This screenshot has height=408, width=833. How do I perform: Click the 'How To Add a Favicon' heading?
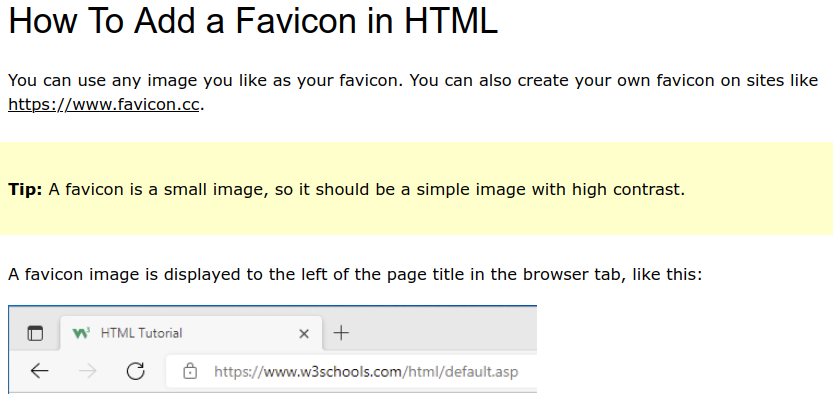pyautogui.click(x=253, y=22)
